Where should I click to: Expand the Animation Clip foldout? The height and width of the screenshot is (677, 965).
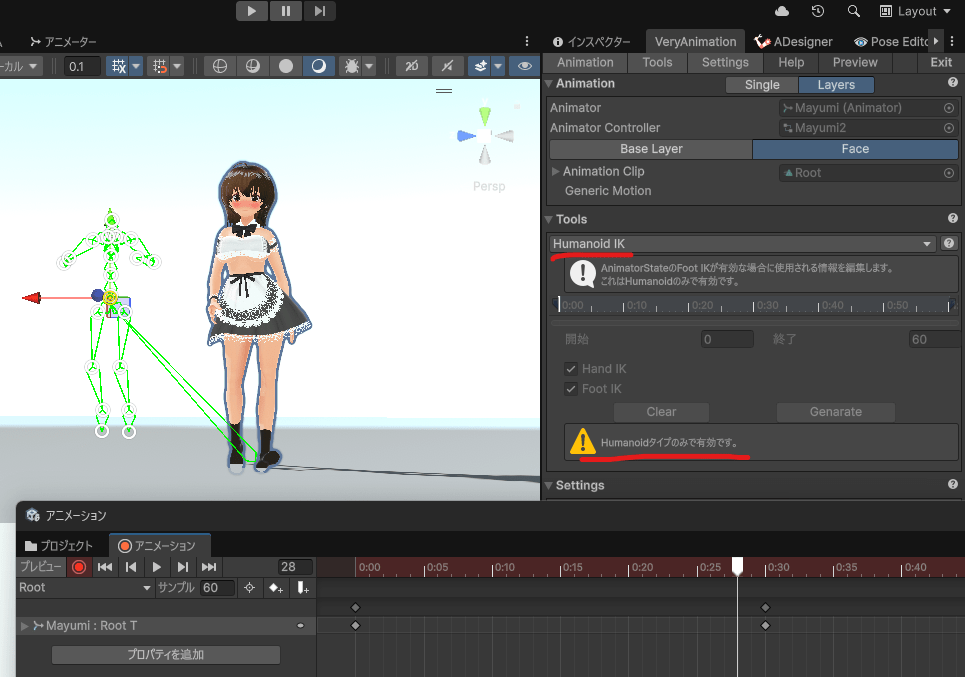[553, 171]
